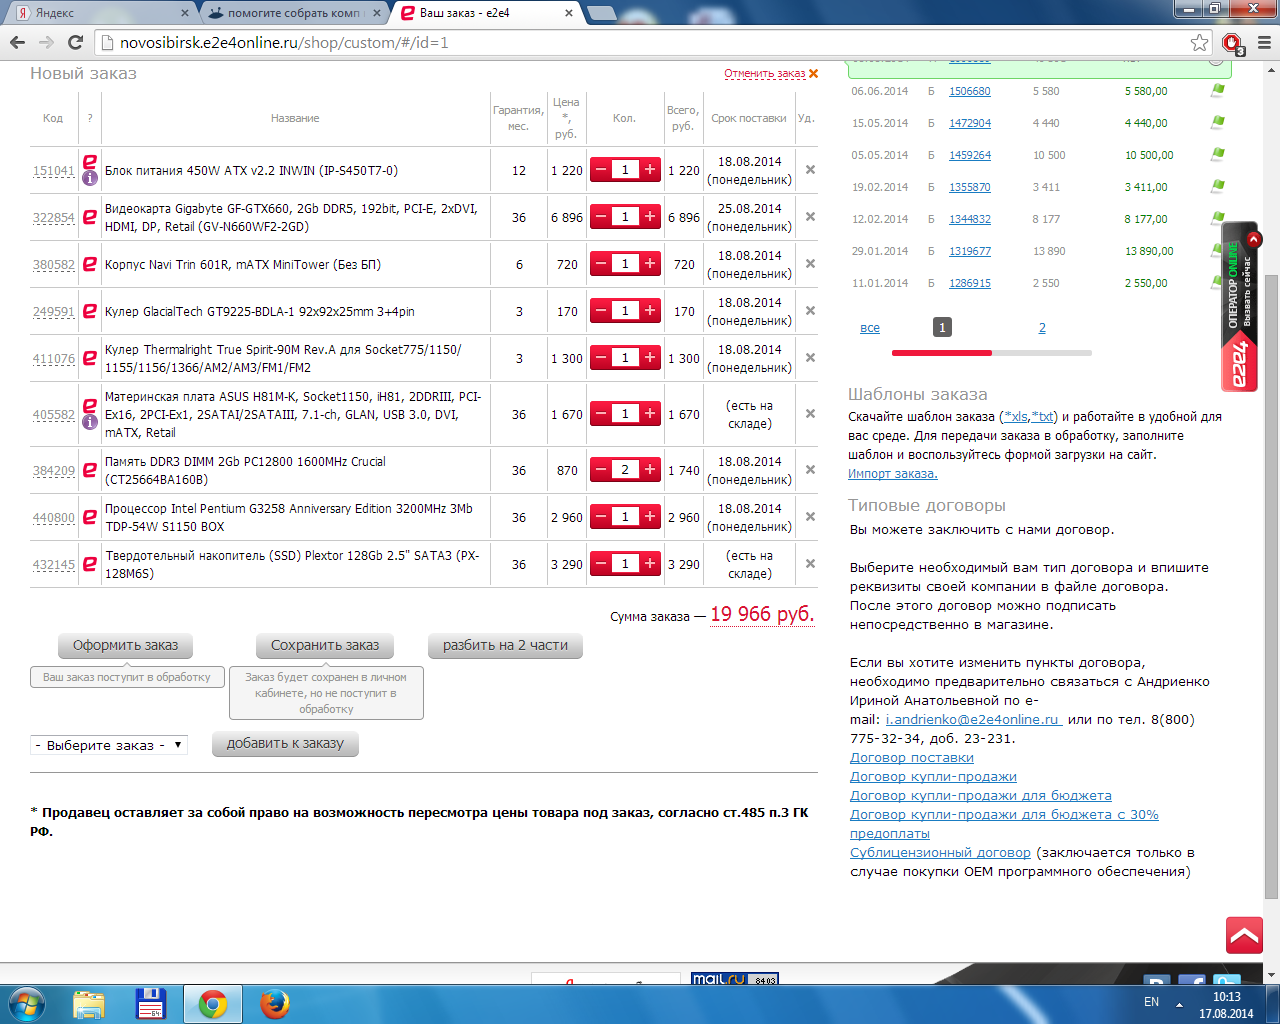This screenshot has height=1024, width=1280.
Task: Reload the page
Action: pos(75,42)
